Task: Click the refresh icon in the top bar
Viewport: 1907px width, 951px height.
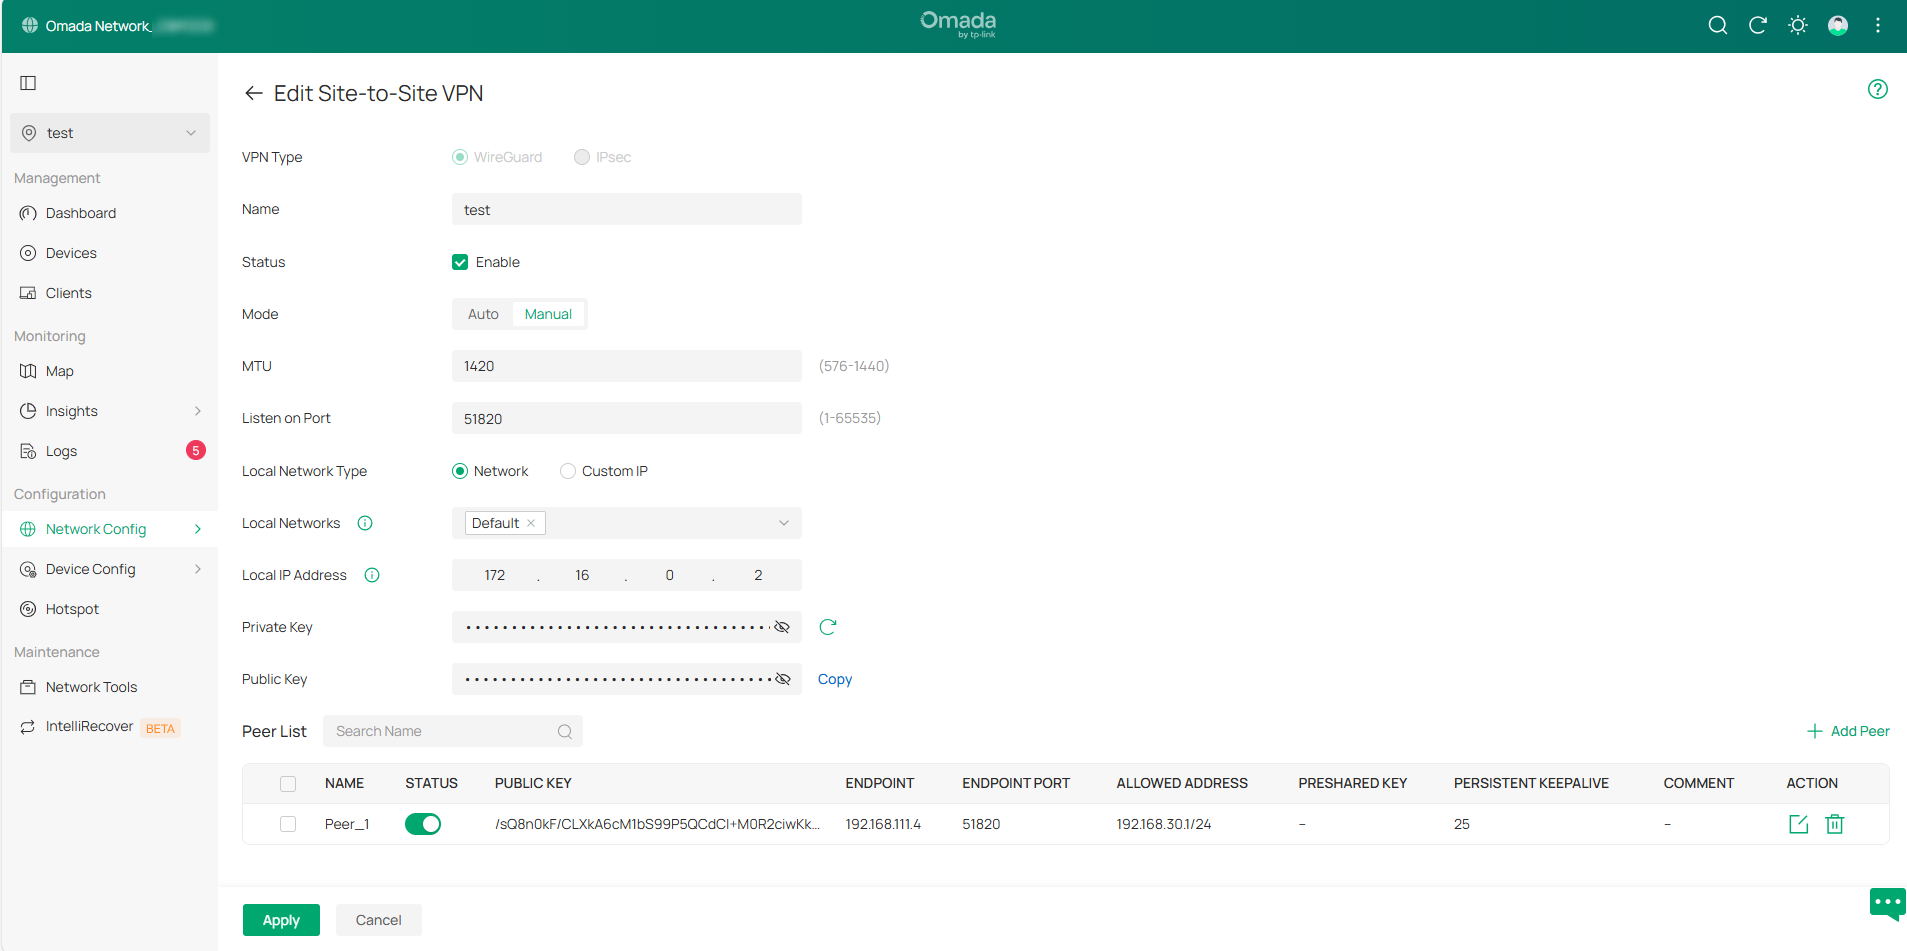Action: click(1757, 25)
